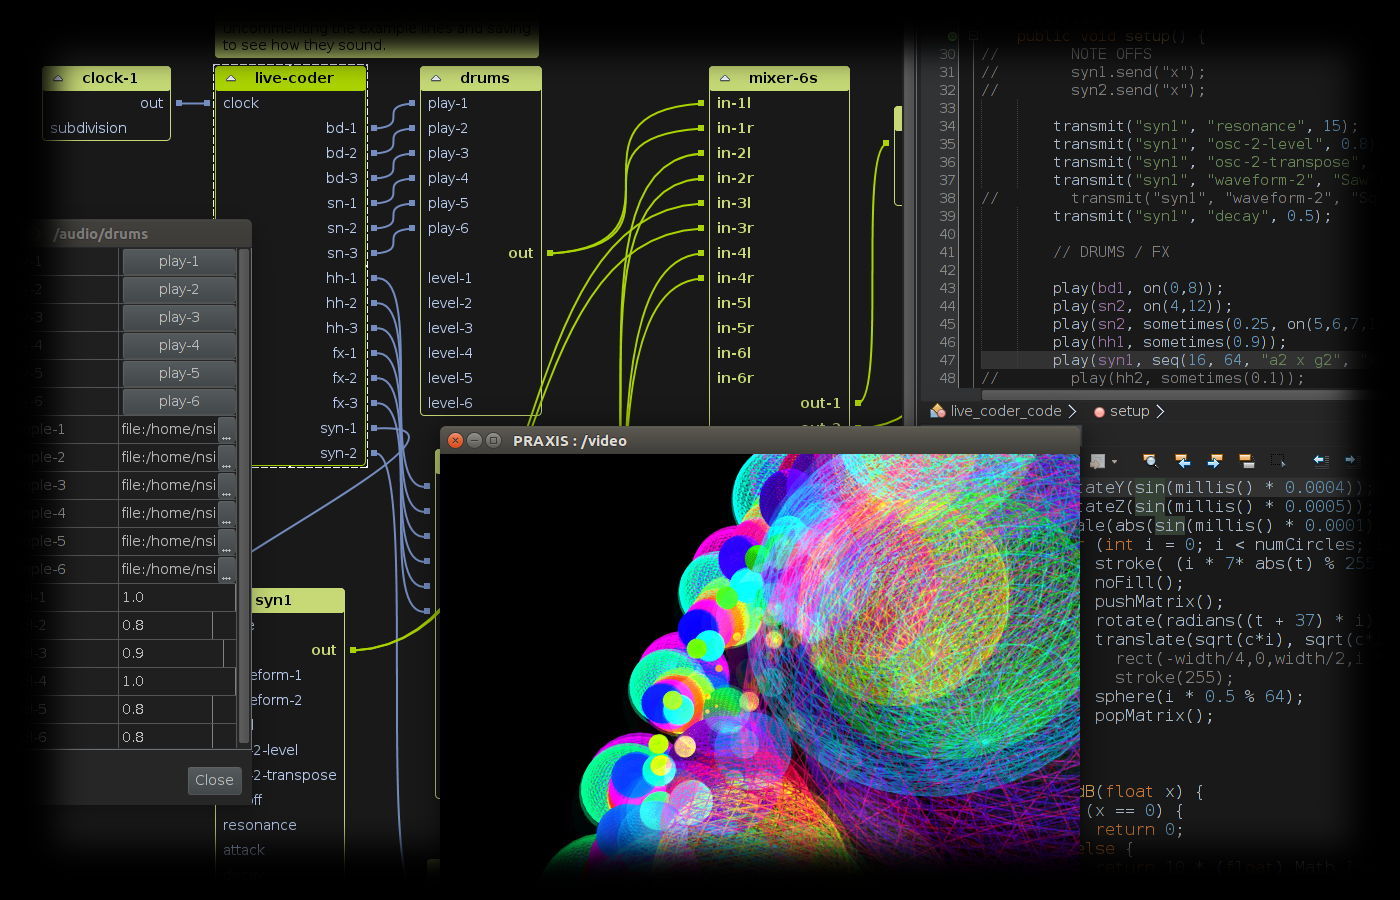
Task: Click the live_coder_code class icon in breadcrumb
Action: [938, 411]
